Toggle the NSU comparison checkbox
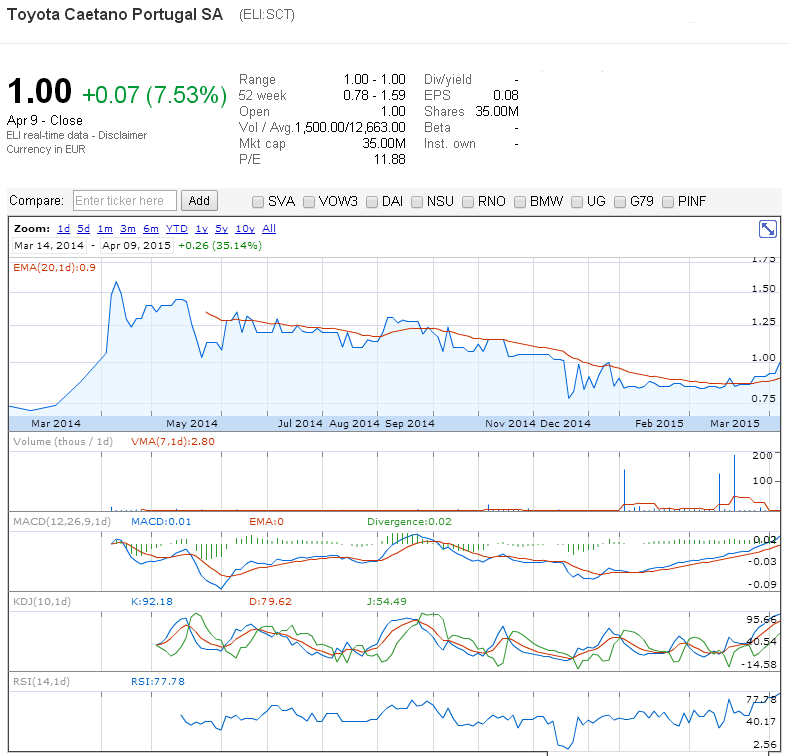788x756 pixels. pos(417,202)
